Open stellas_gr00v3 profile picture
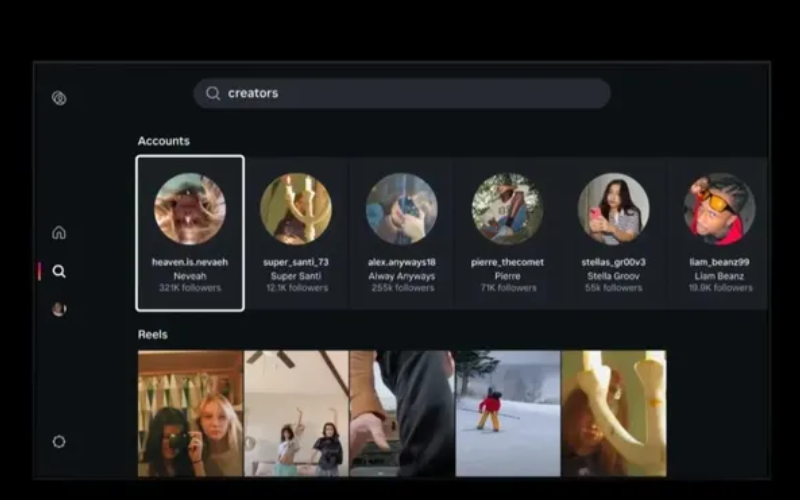Screen dimensions: 800x500 613,209
